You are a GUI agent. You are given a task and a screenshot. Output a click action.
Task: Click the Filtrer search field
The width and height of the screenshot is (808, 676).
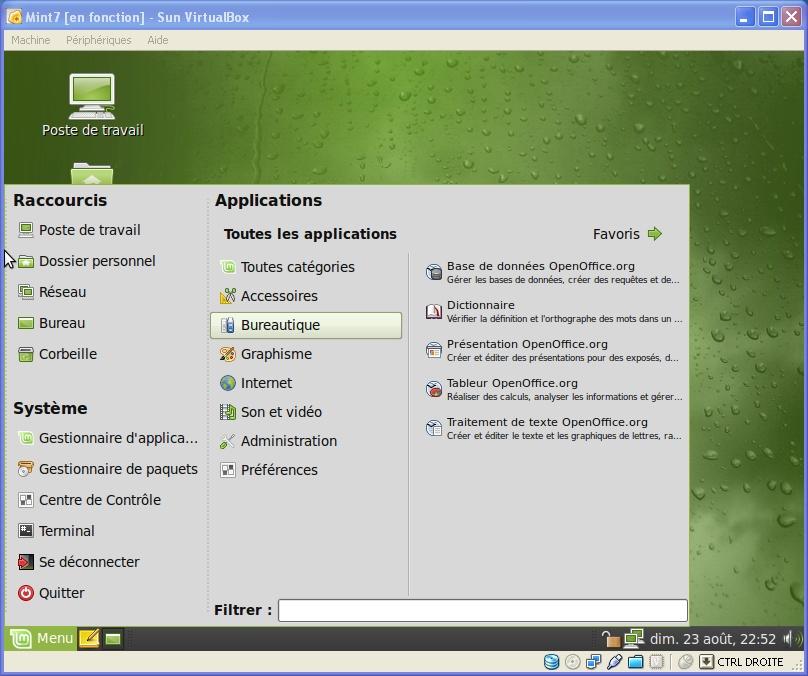pos(483,610)
